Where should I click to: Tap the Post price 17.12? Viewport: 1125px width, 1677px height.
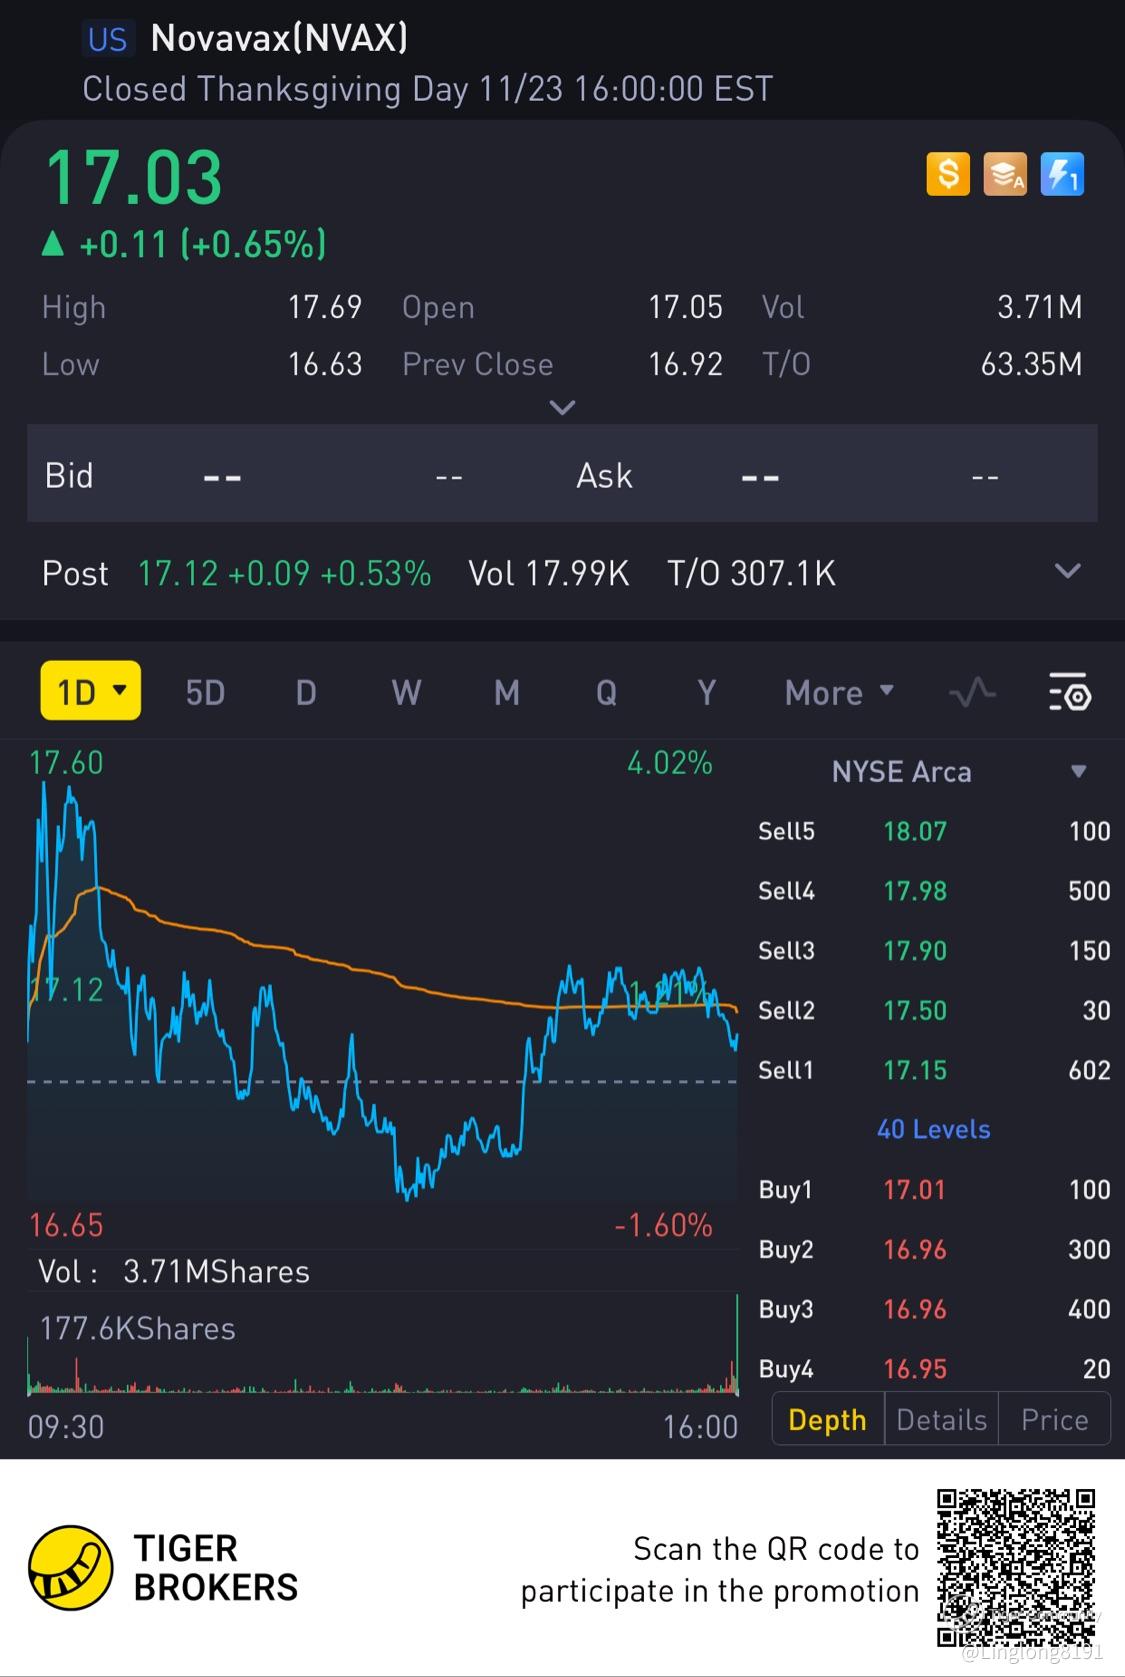[x=178, y=573]
